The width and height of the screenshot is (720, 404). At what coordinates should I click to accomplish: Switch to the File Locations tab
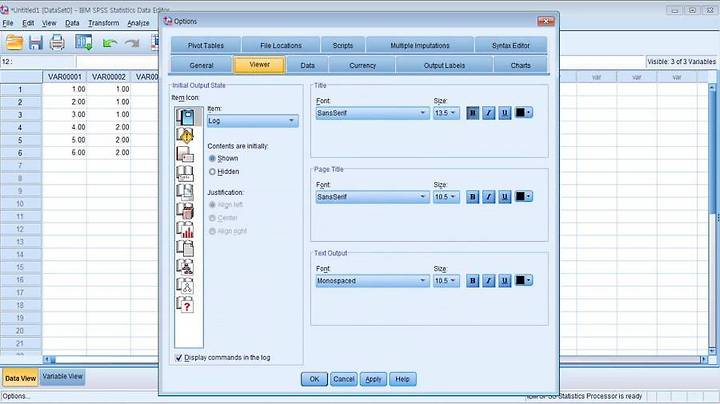[281, 45]
